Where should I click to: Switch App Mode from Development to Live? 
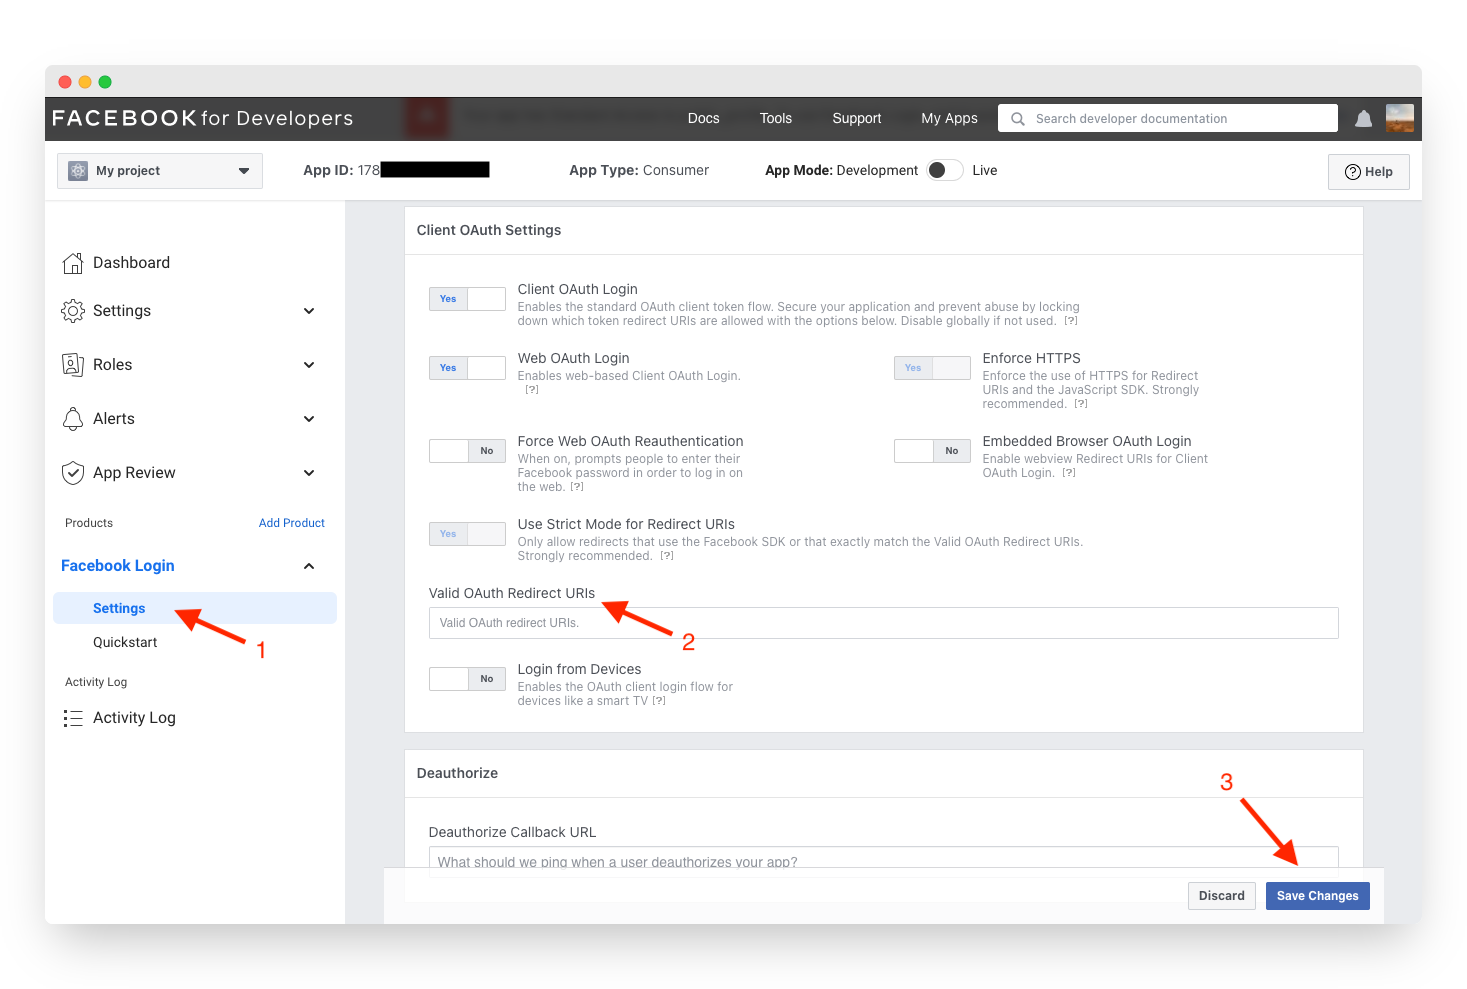[x=945, y=170]
